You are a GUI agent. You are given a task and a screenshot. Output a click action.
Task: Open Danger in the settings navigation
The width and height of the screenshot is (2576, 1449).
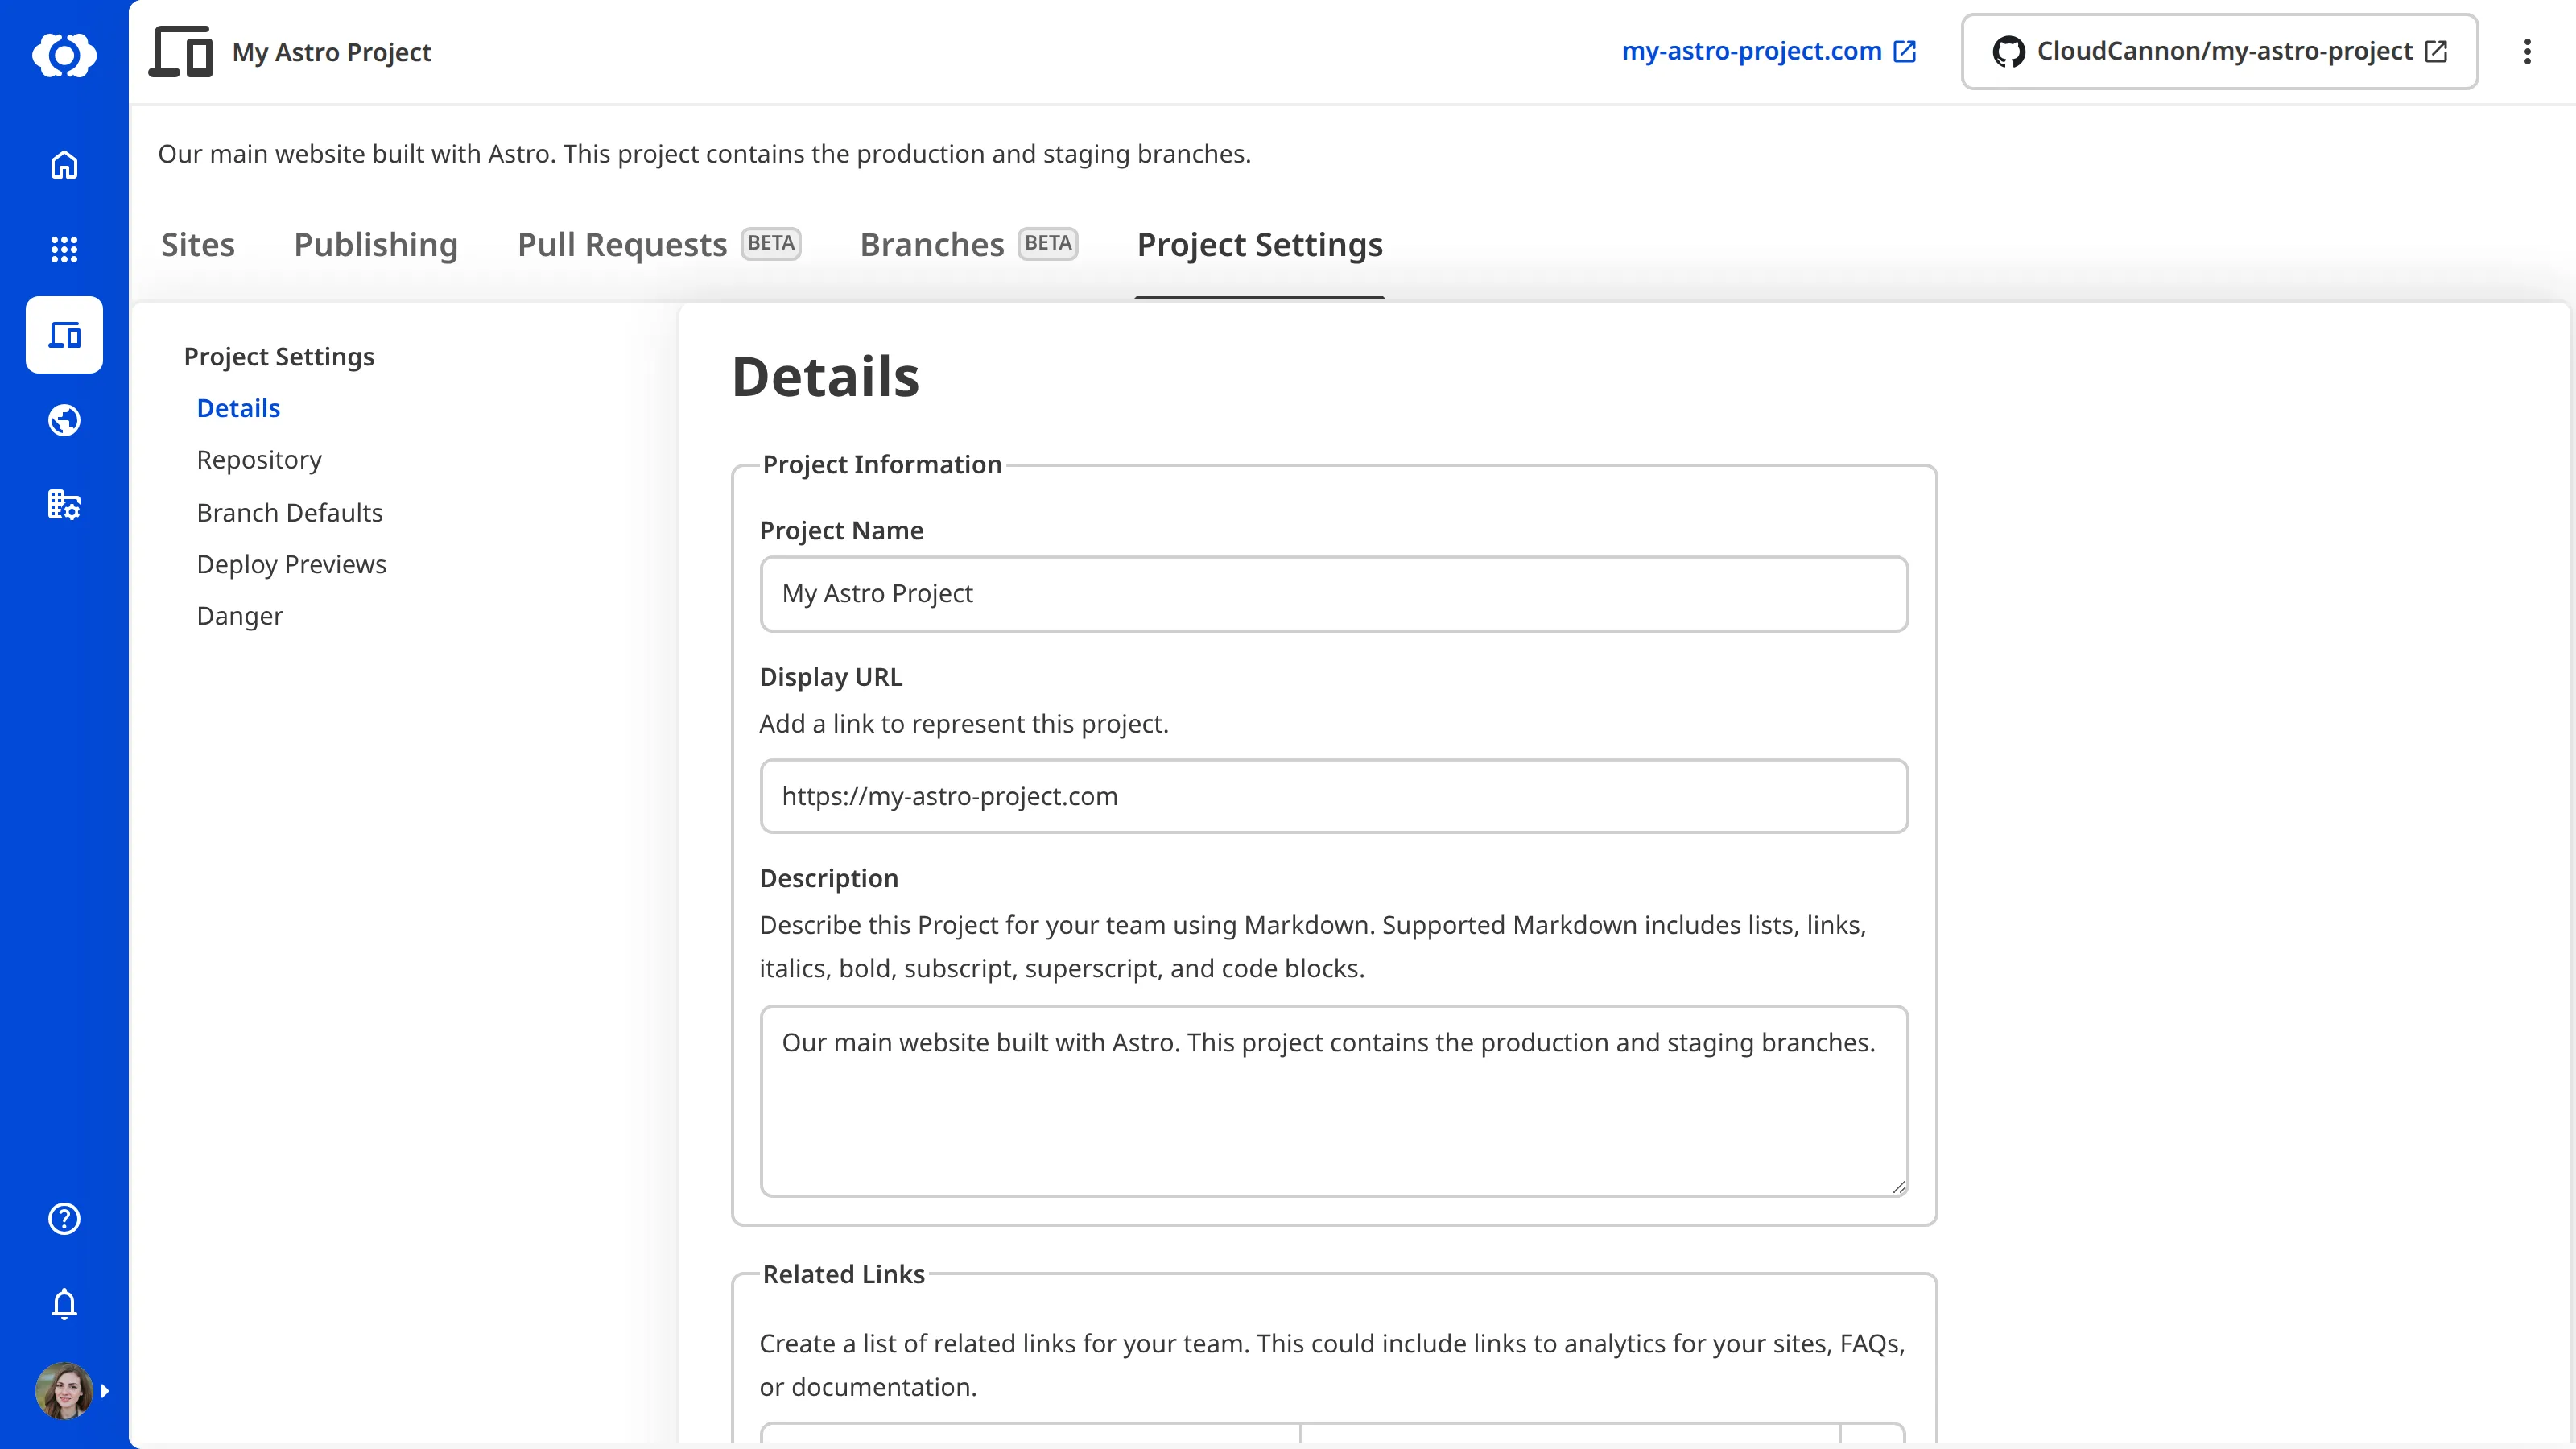click(240, 616)
